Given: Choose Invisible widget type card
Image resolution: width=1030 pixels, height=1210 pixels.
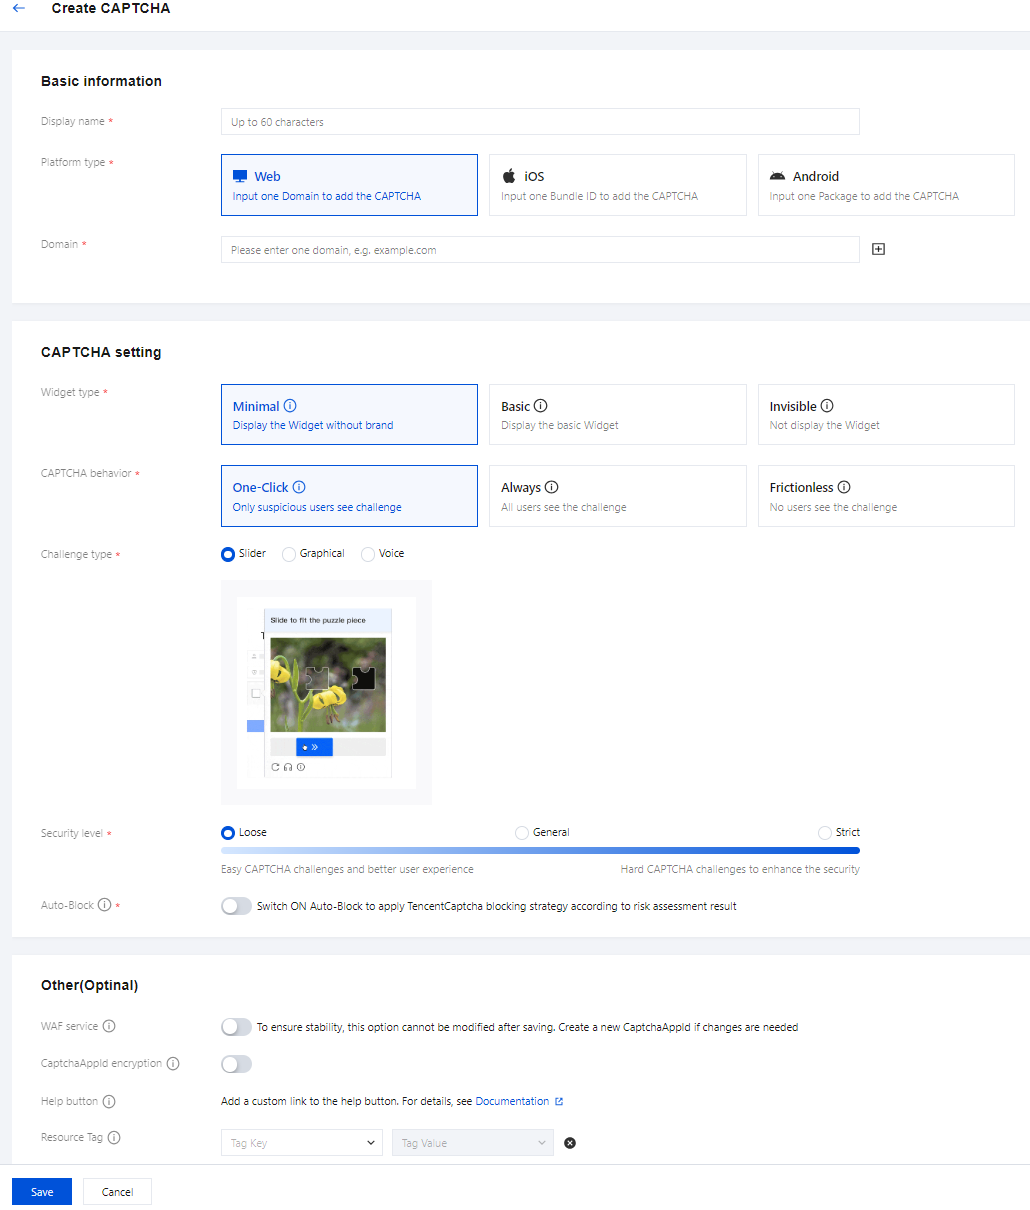Looking at the screenshot, I should (886, 415).
